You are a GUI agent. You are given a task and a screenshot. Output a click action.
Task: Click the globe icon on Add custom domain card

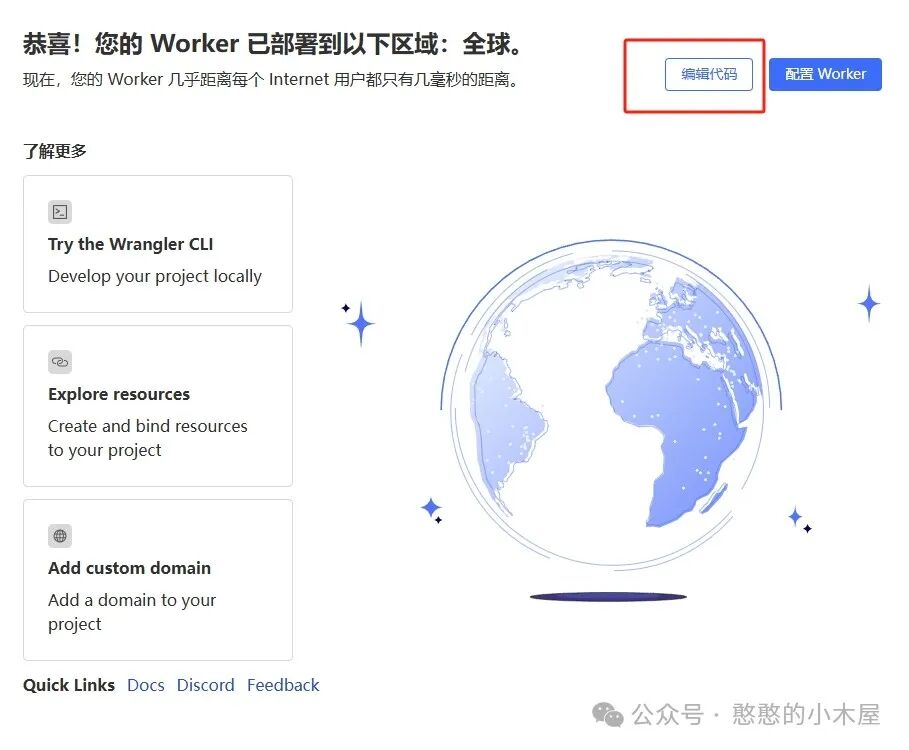[59, 535]
